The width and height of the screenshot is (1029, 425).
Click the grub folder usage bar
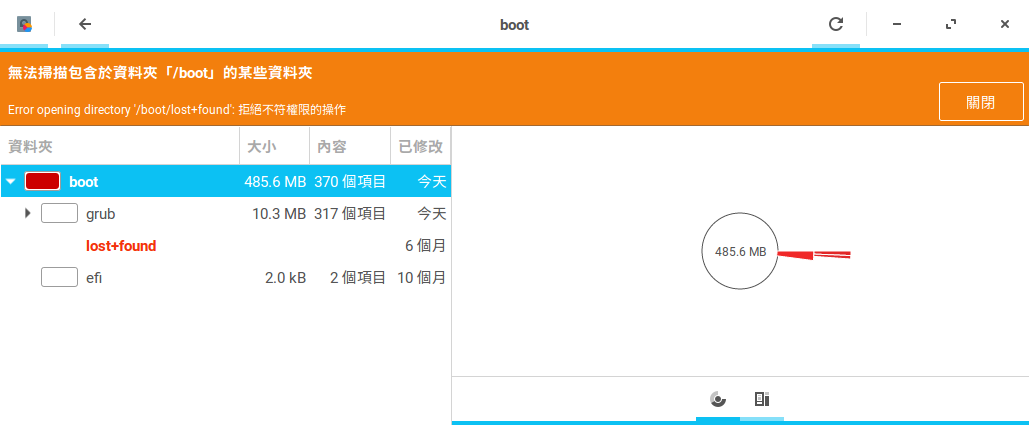[x=59, y=213]
